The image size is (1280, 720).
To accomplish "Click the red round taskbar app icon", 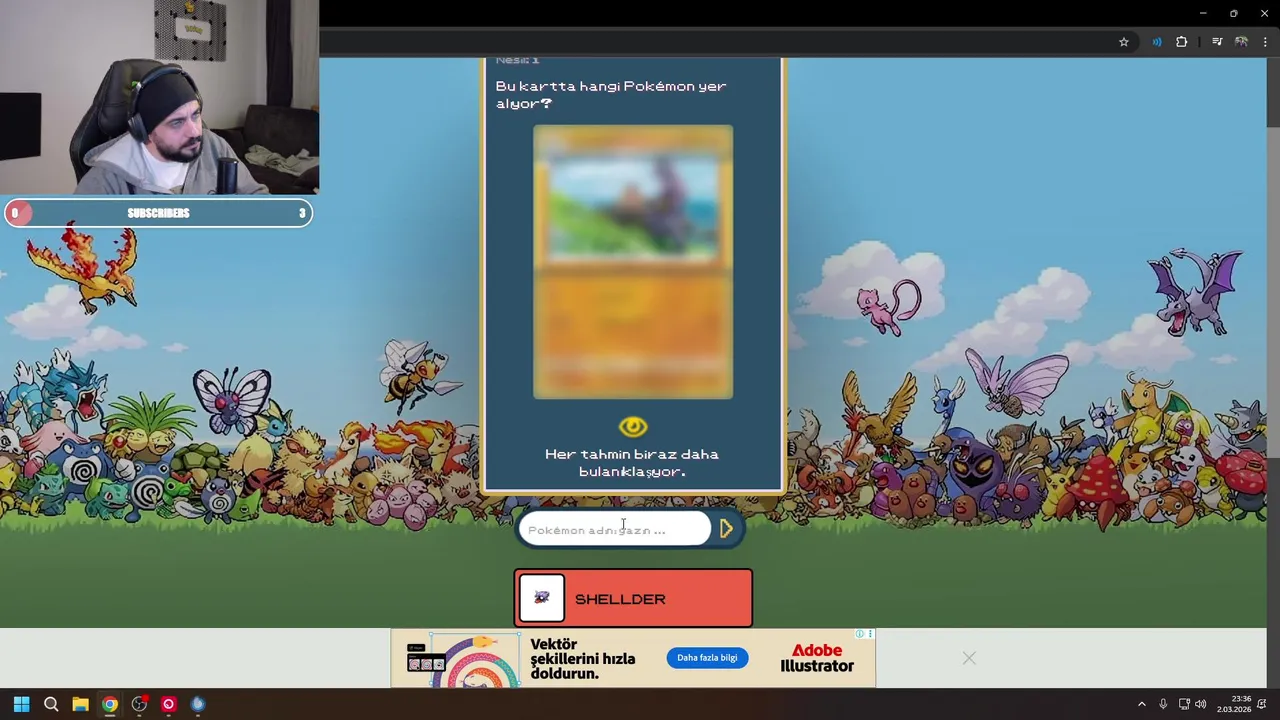I will coord(168,704).
